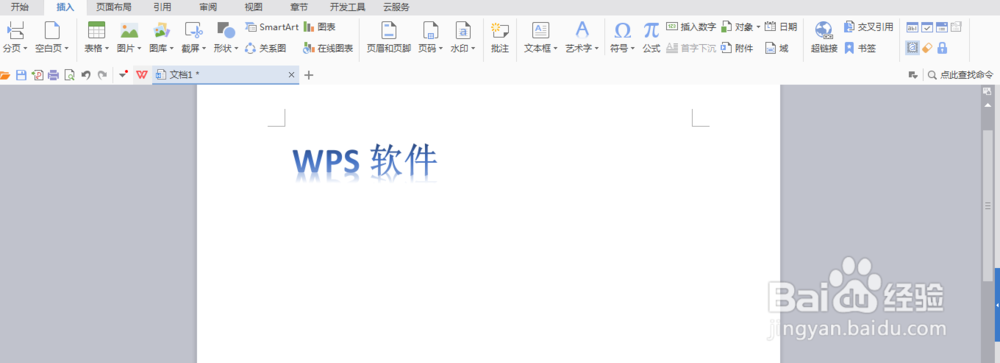Switch to the 页面布局 tab
1000x363 pixels.
click(114, 8)
